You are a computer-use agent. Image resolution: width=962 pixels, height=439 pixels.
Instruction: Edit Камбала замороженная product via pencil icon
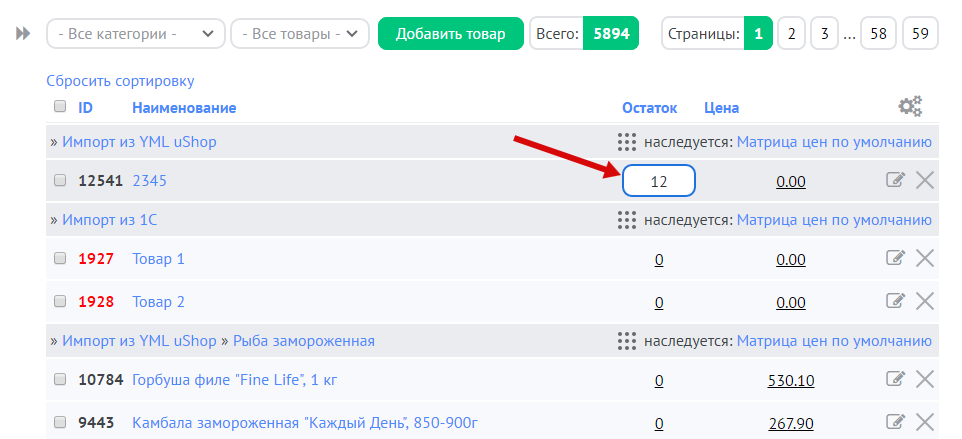[x=895, y=421]
